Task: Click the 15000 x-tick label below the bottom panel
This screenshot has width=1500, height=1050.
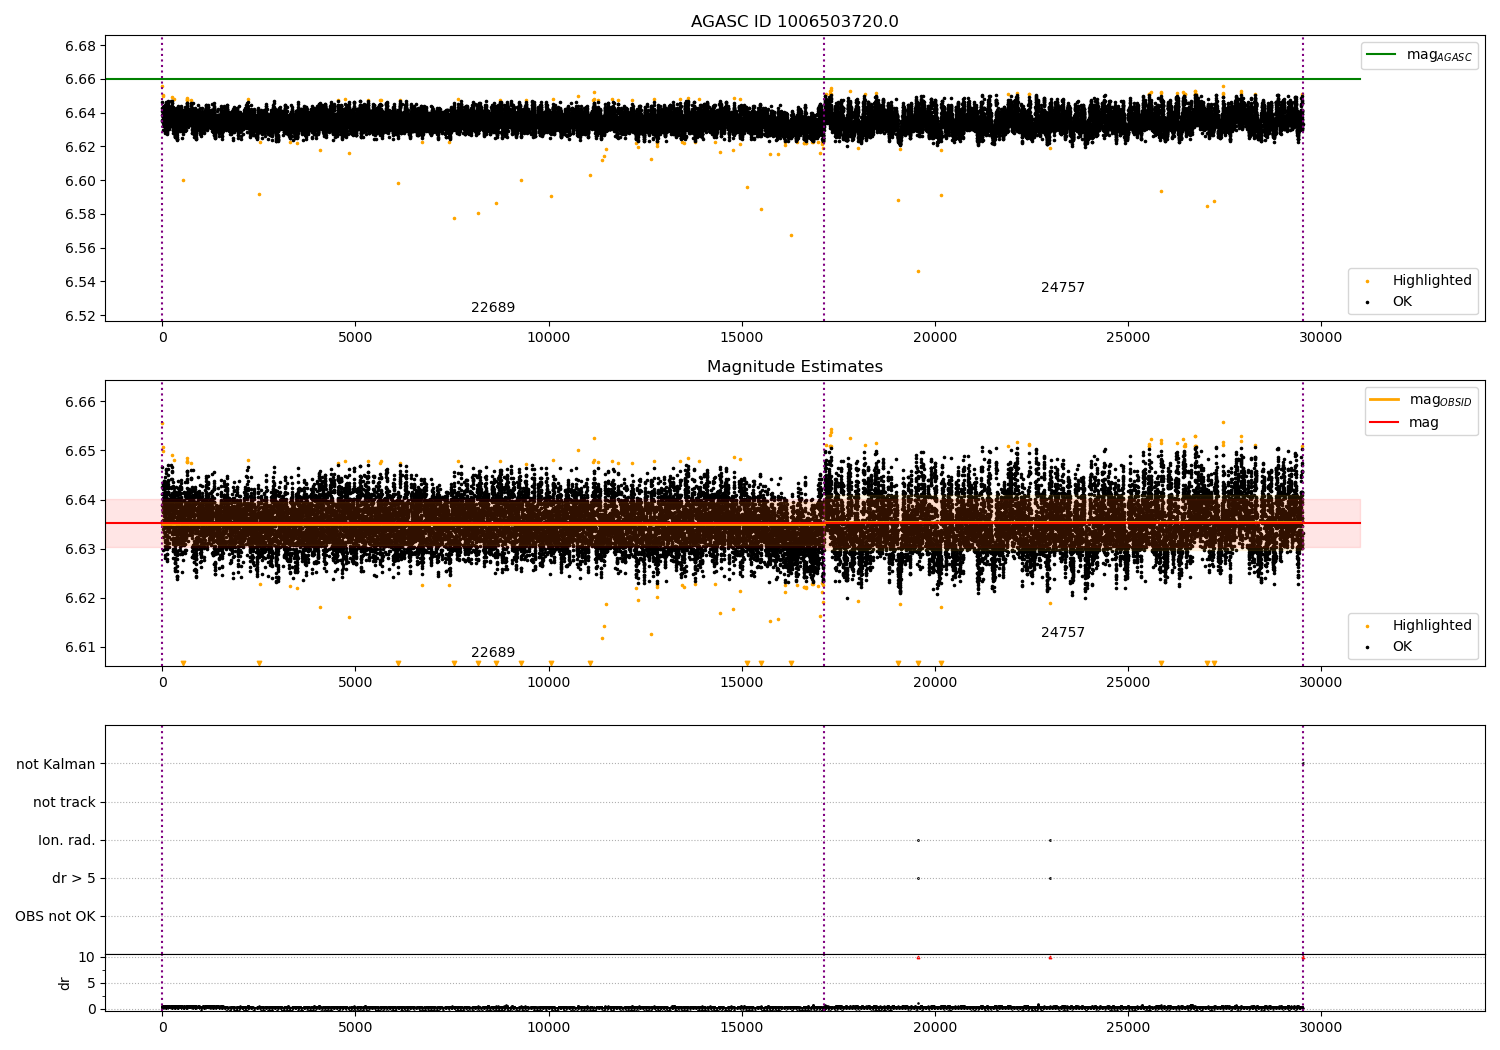Action: pos(741,1028)
